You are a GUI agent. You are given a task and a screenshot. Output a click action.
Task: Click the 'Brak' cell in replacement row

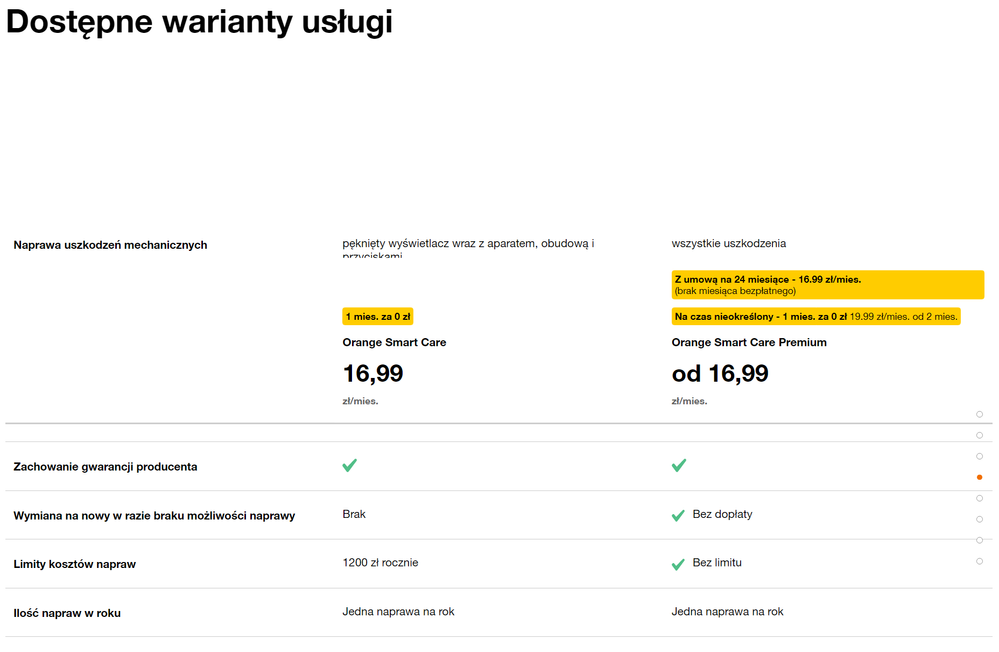[354, 514]
